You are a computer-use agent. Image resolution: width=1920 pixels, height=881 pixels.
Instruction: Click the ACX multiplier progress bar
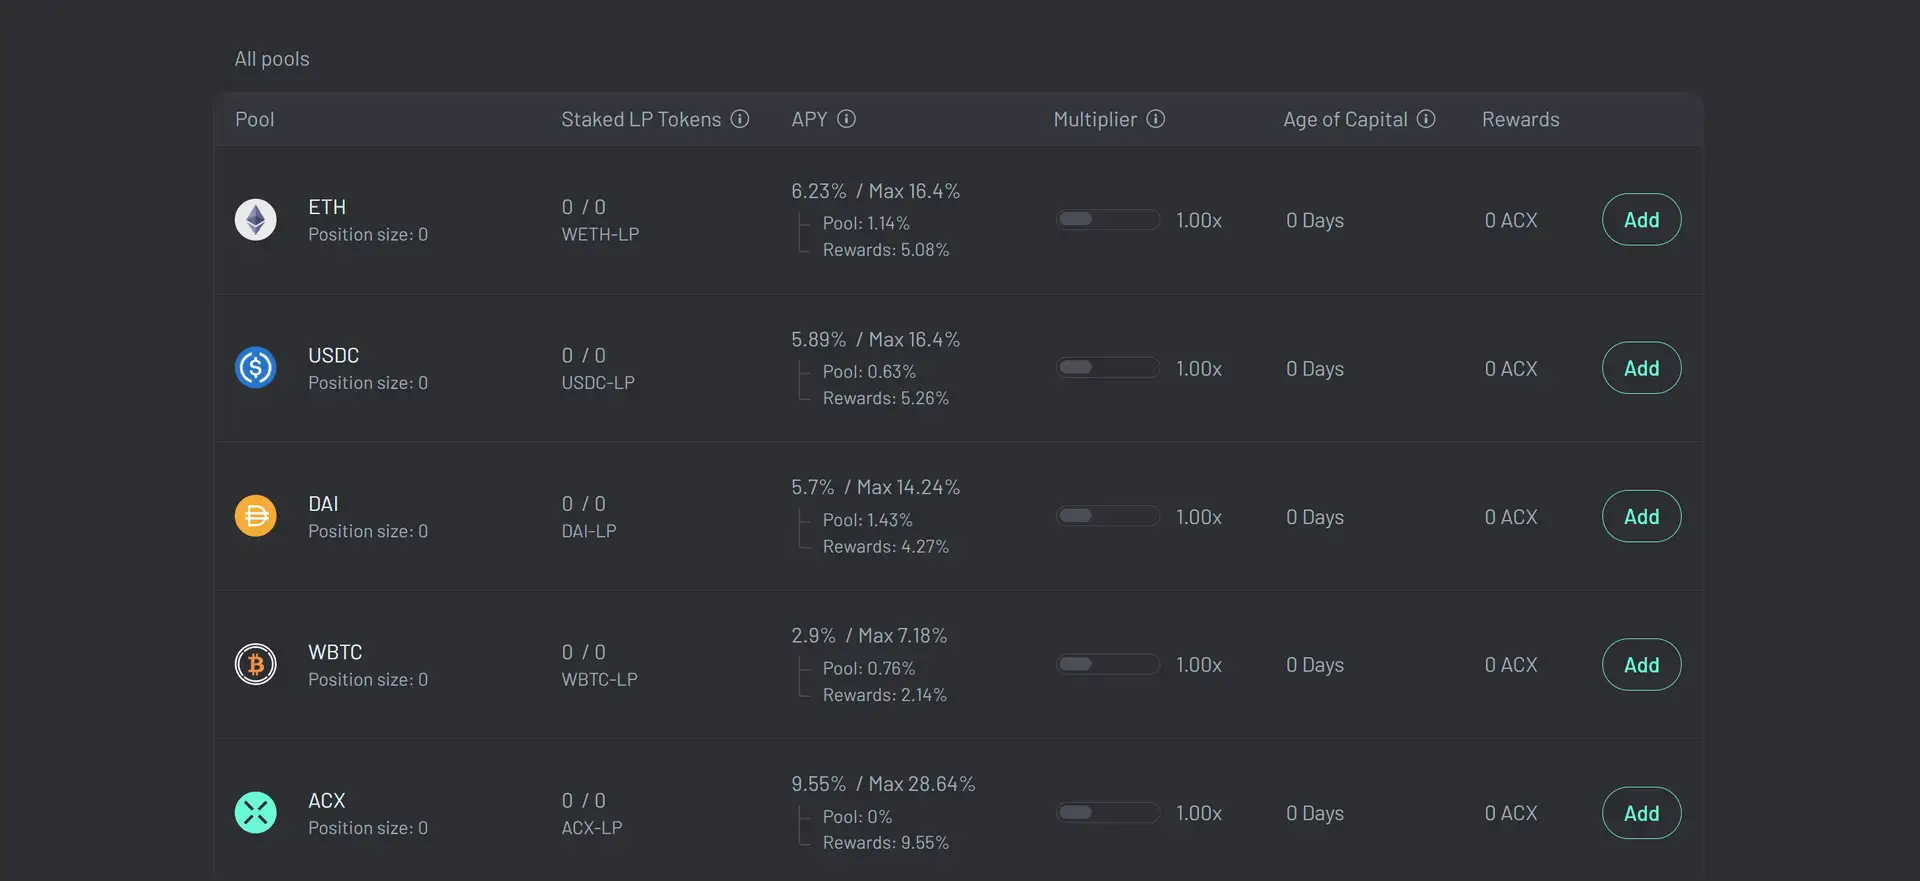coord(1108,813)
